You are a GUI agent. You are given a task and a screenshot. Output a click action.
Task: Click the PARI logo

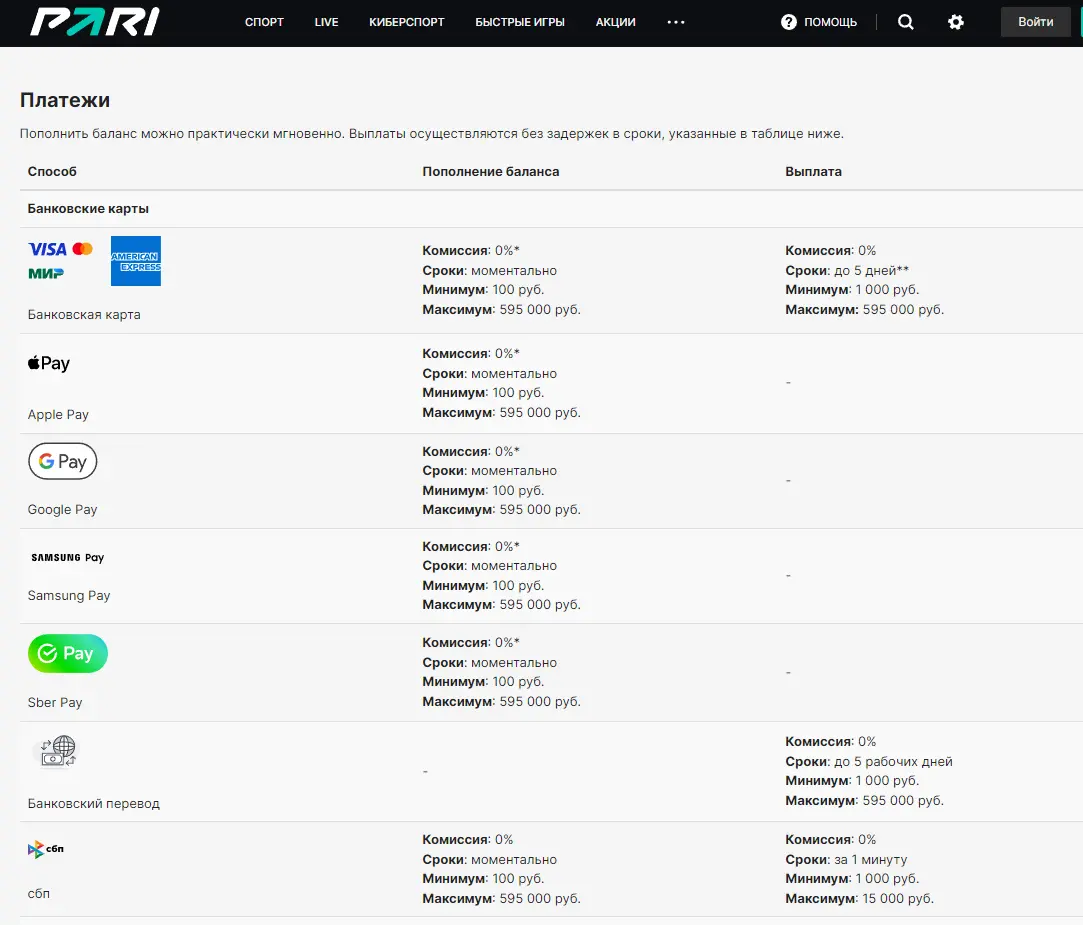(94, 22)
